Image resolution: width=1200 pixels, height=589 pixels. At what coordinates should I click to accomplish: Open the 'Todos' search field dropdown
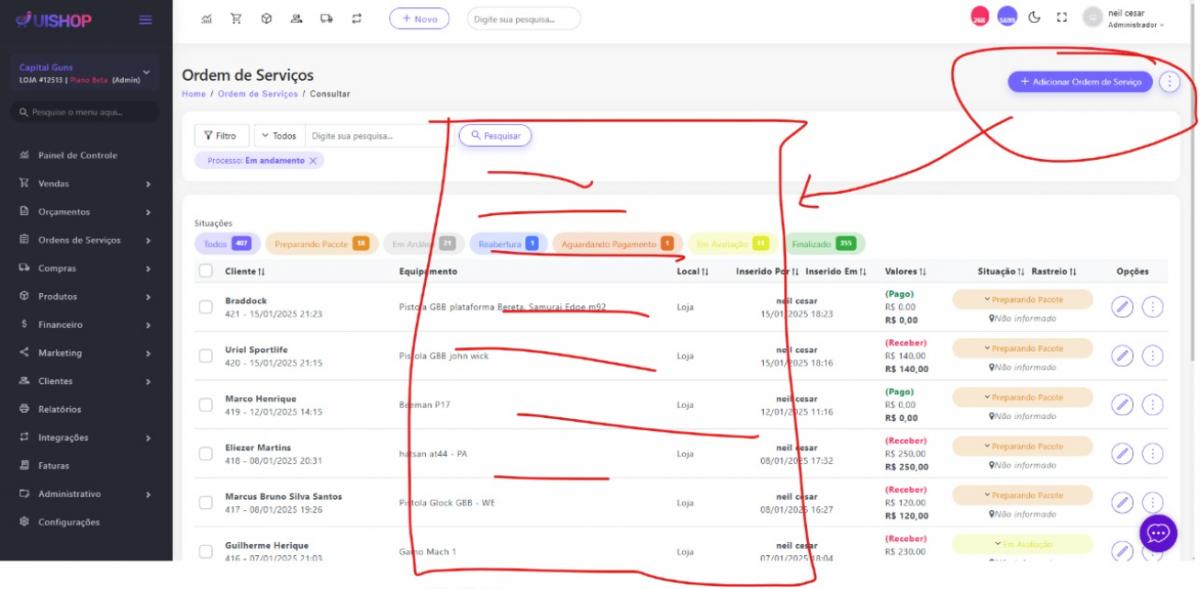pyautogui.click(x=278, y=136)
